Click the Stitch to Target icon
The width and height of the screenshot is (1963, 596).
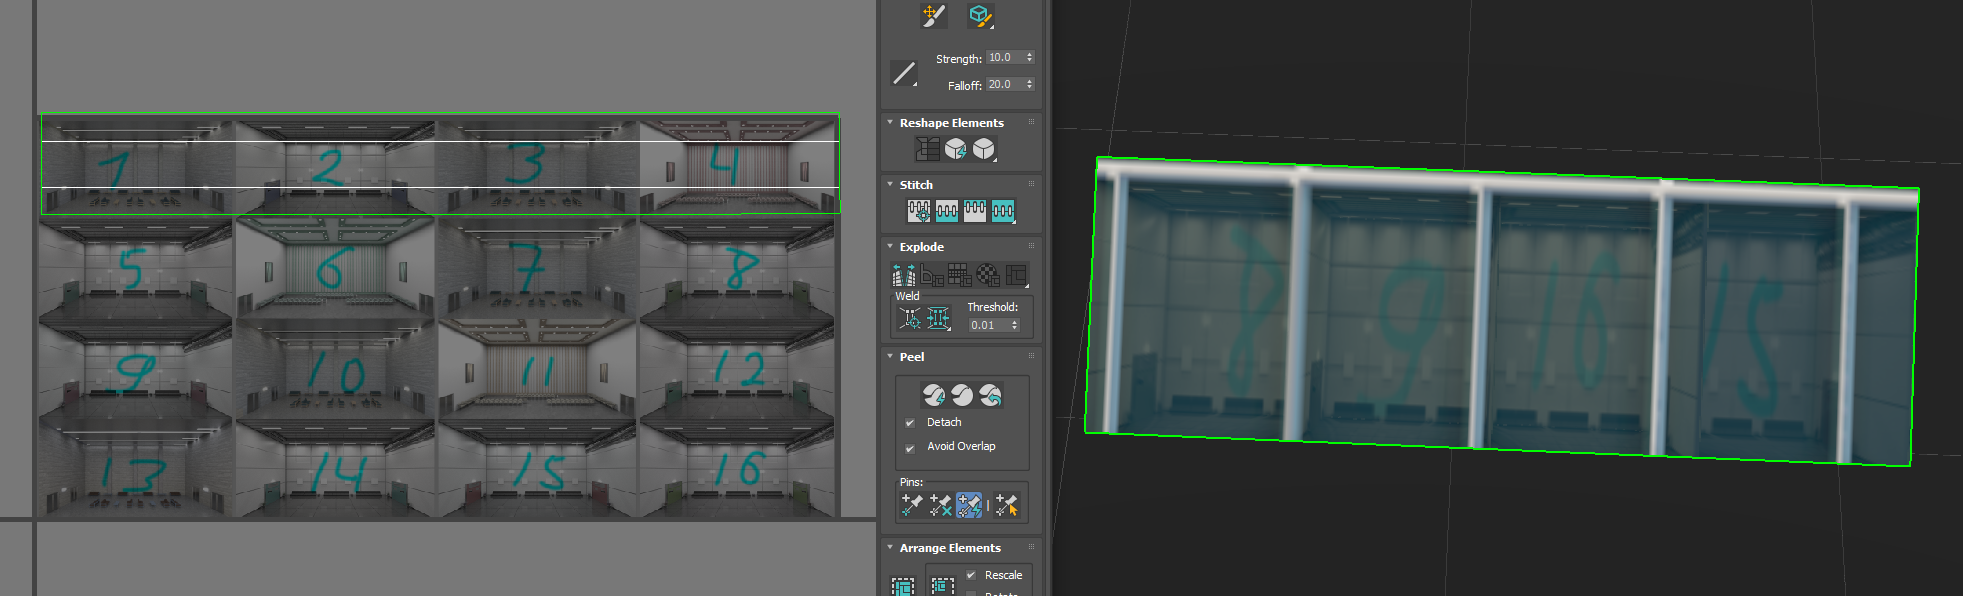point(919,211)
